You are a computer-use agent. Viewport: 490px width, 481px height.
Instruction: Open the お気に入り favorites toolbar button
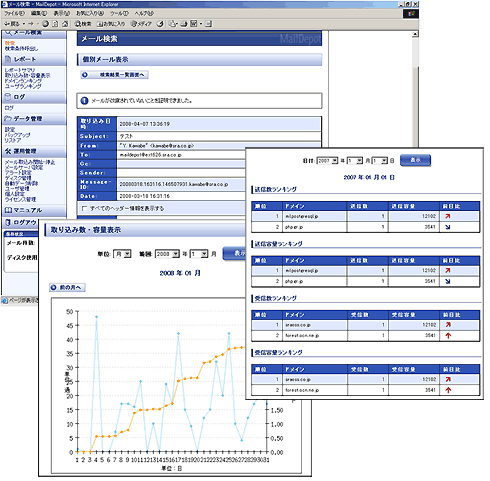coord(111,24)
